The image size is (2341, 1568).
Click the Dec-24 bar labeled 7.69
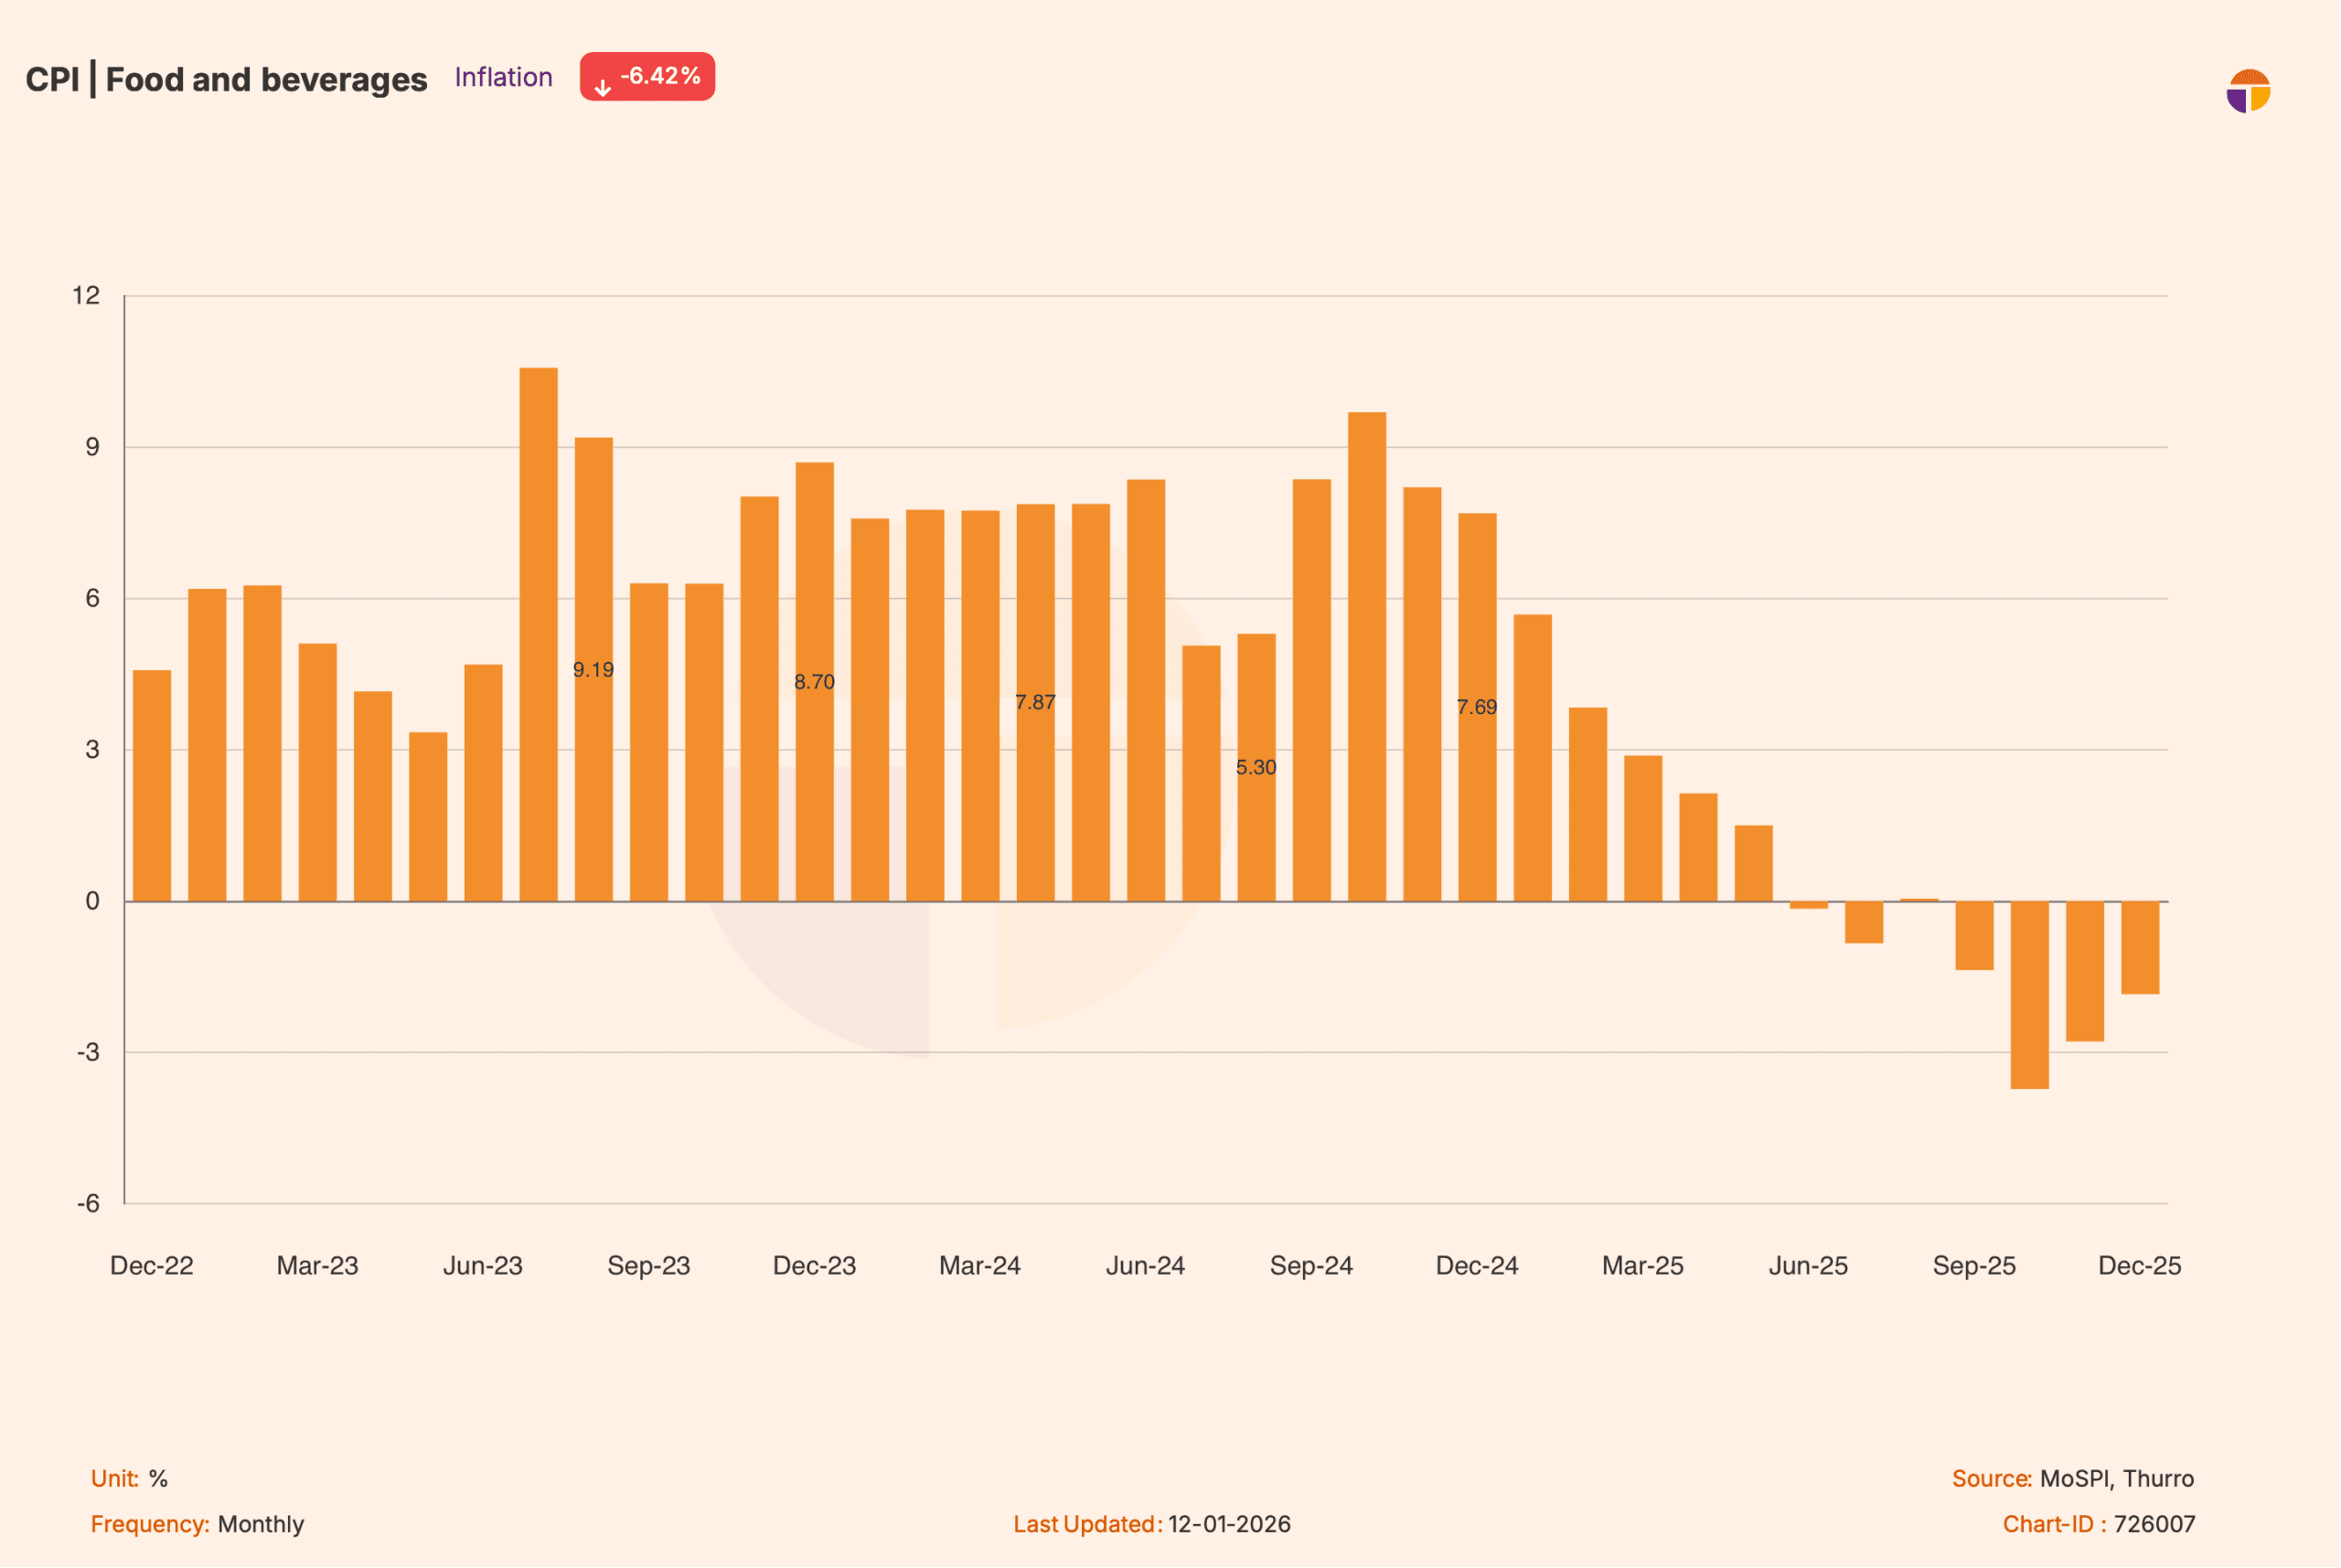coord(1478,707)
